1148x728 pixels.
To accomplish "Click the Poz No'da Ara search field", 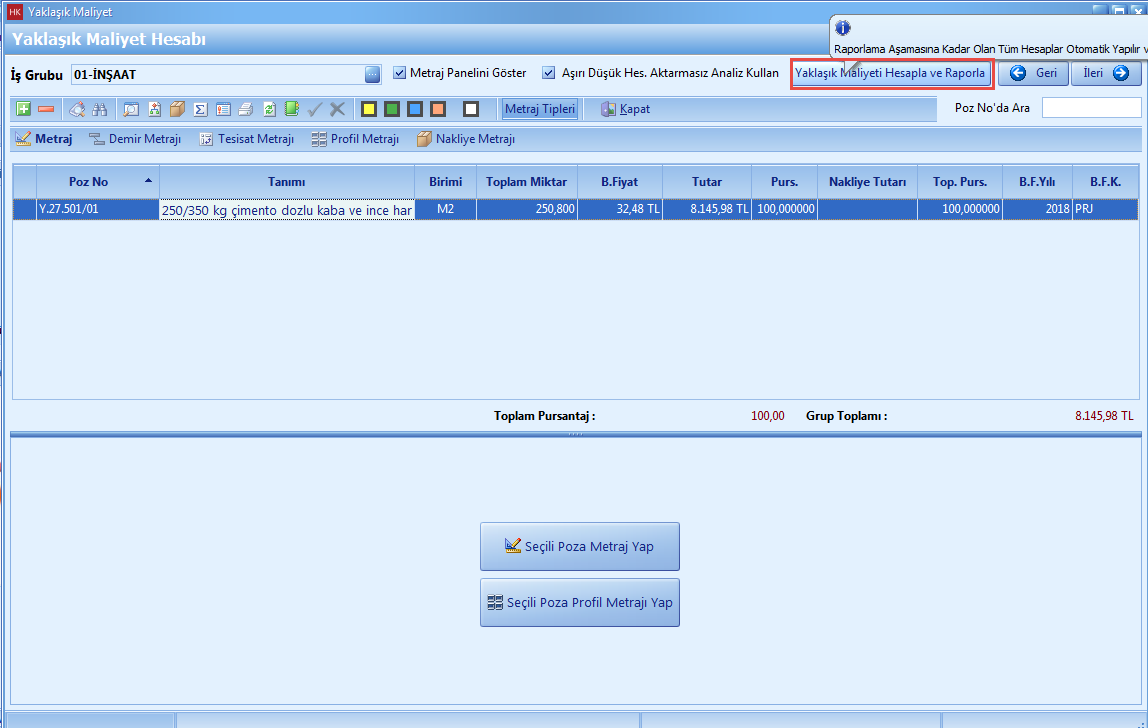I will [x=1090, y=108].
